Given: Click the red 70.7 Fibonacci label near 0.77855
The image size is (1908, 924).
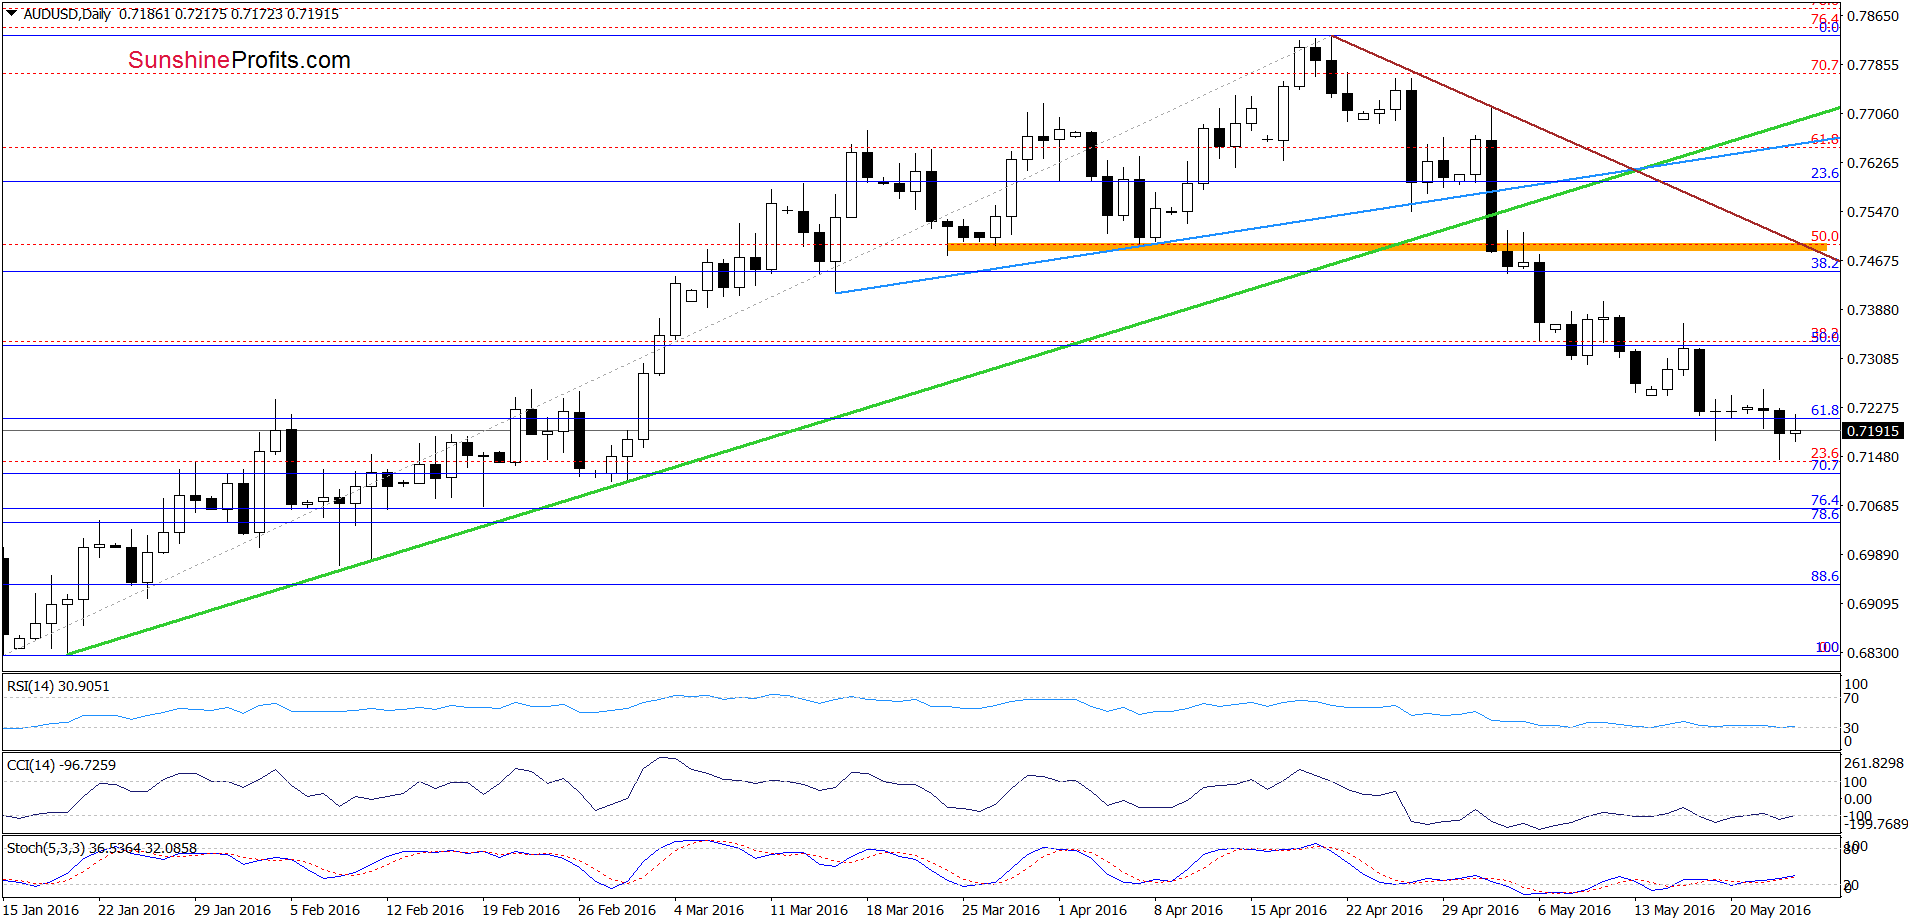Looking at the screenshot, I should 1825,65.
